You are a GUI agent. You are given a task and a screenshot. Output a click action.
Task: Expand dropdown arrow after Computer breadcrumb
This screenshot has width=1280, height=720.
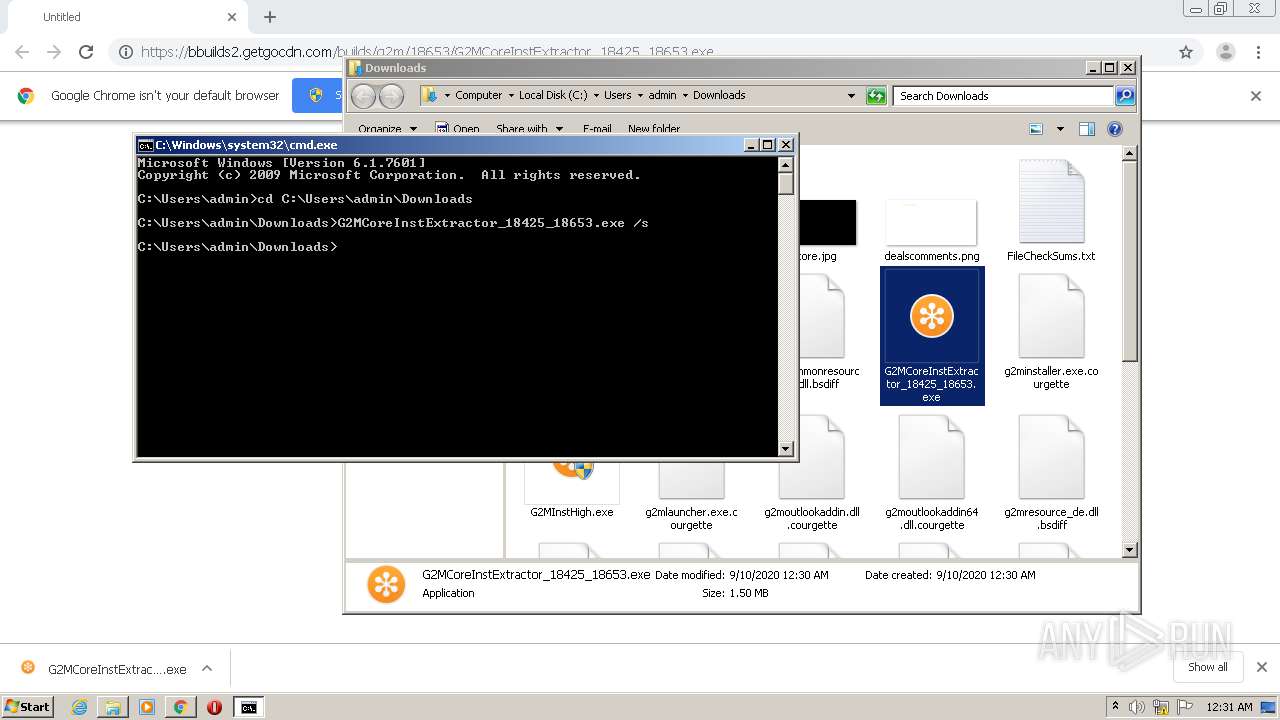tap(510, 96)
